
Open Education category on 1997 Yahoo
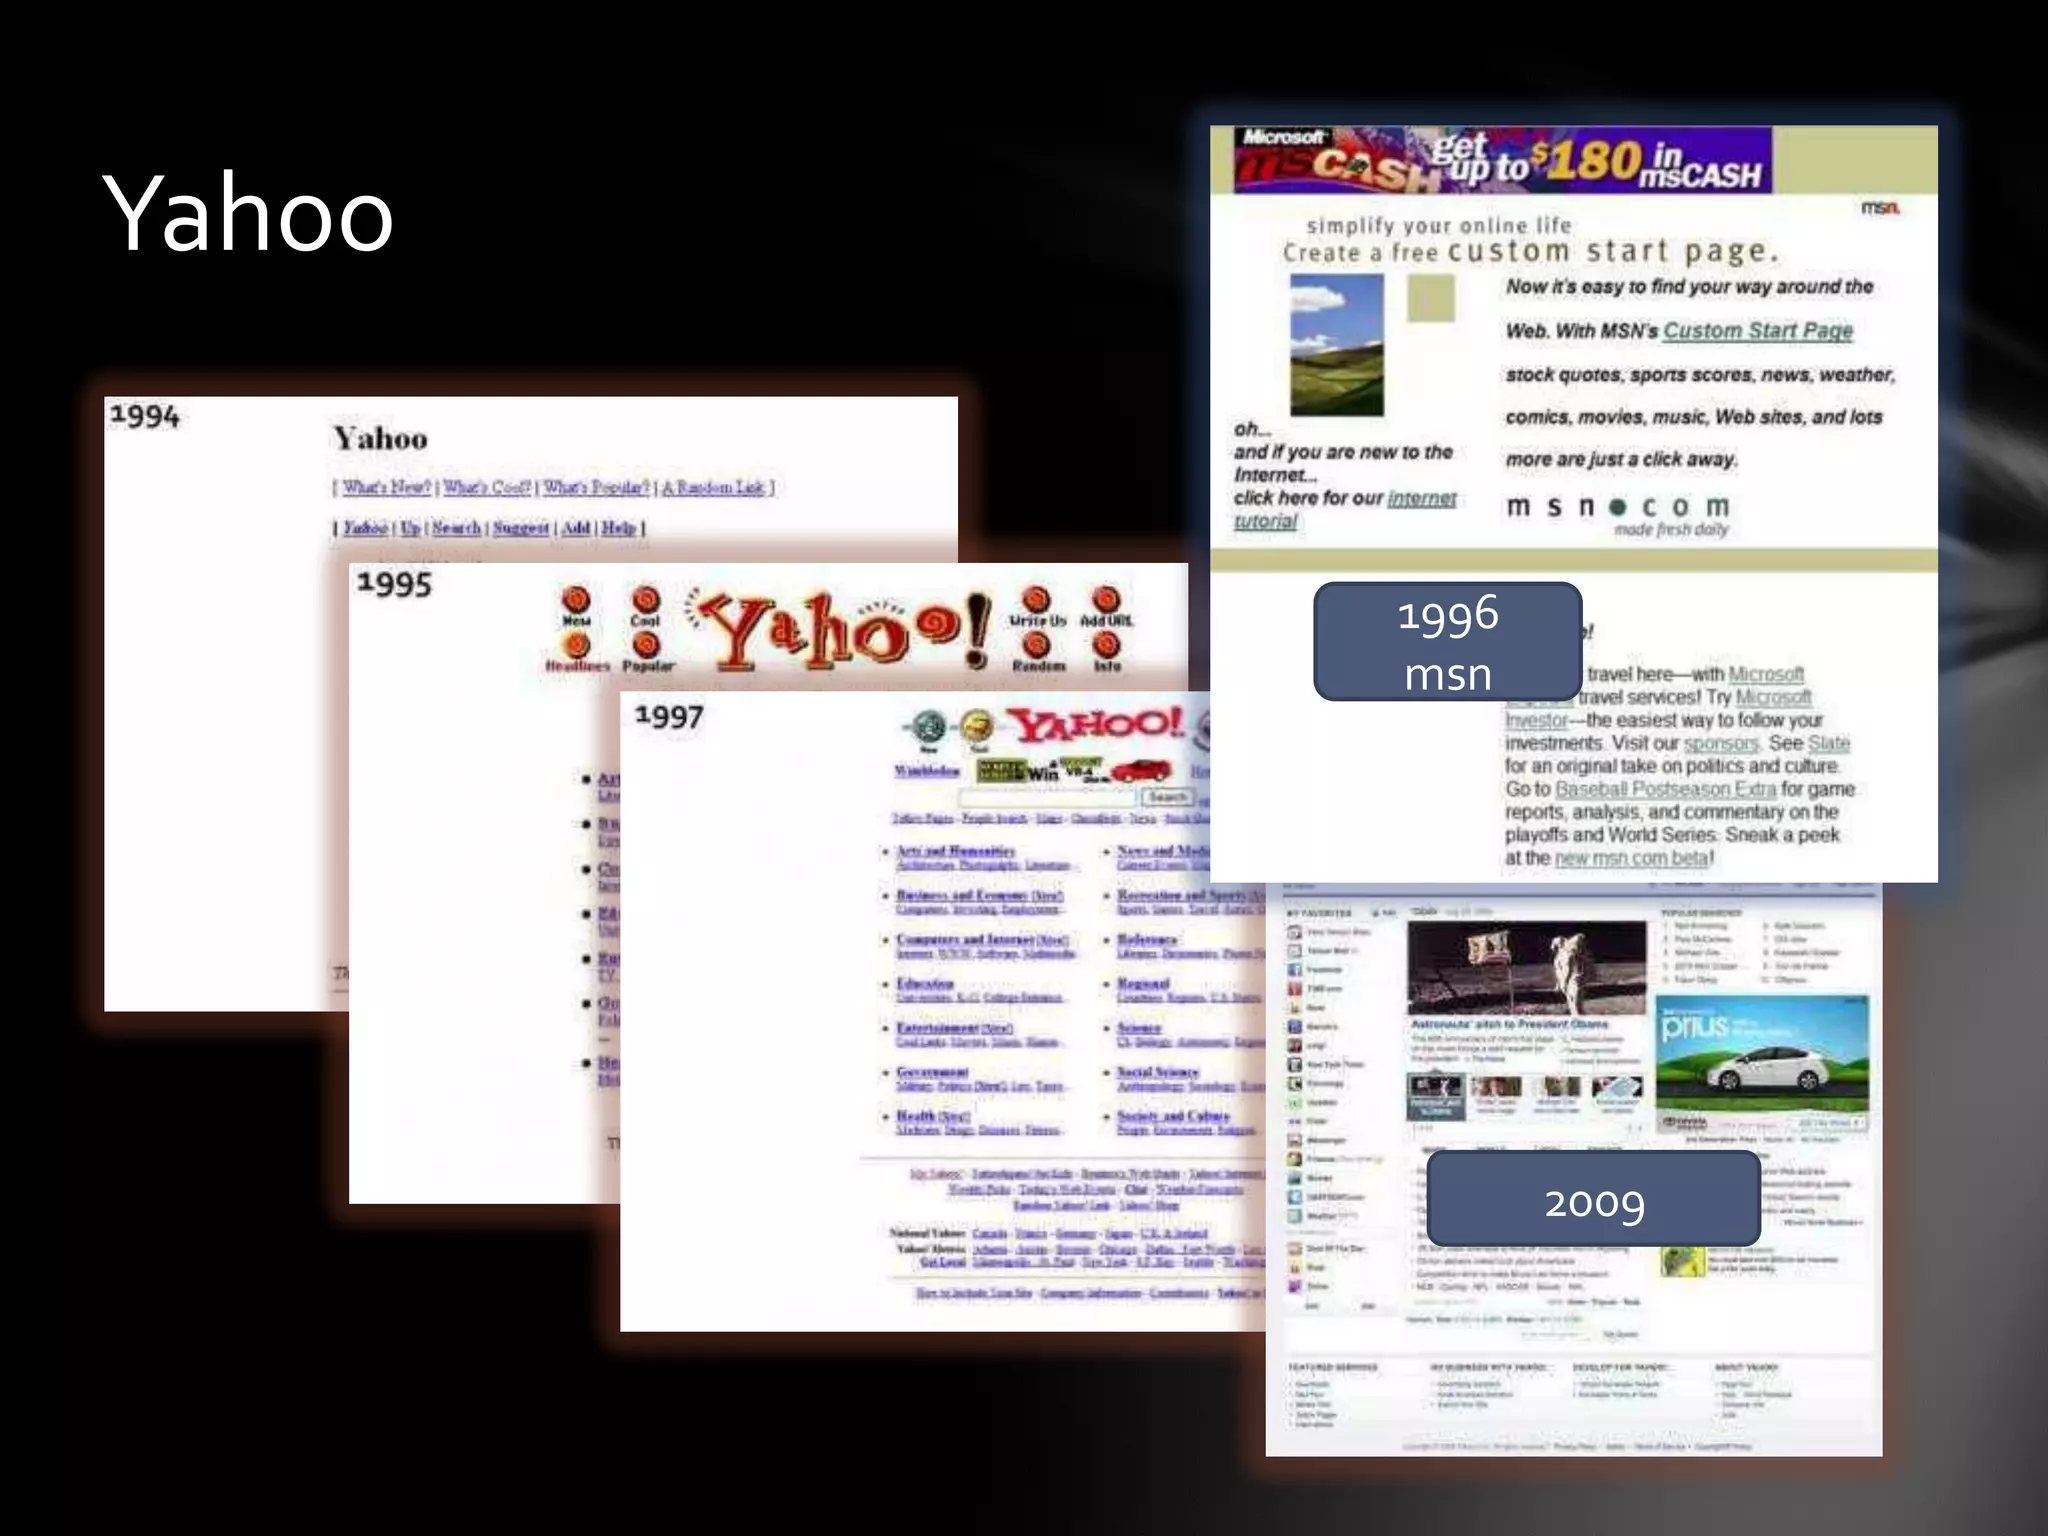tap(925, 984)
